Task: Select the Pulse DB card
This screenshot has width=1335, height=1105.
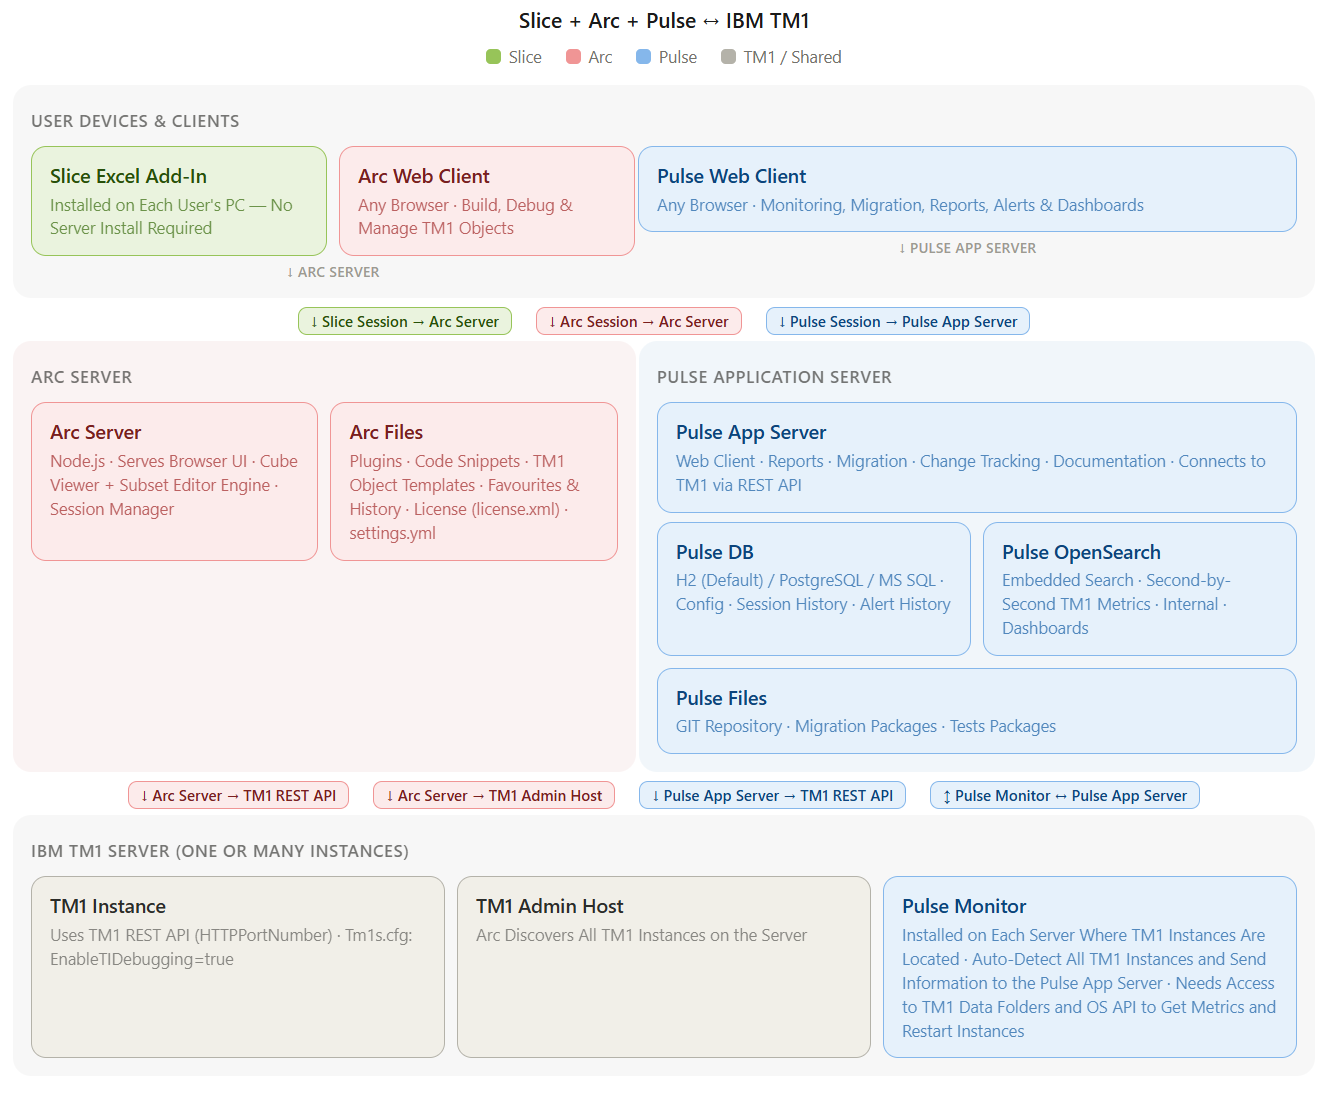Action: click(x=814, y=589)
